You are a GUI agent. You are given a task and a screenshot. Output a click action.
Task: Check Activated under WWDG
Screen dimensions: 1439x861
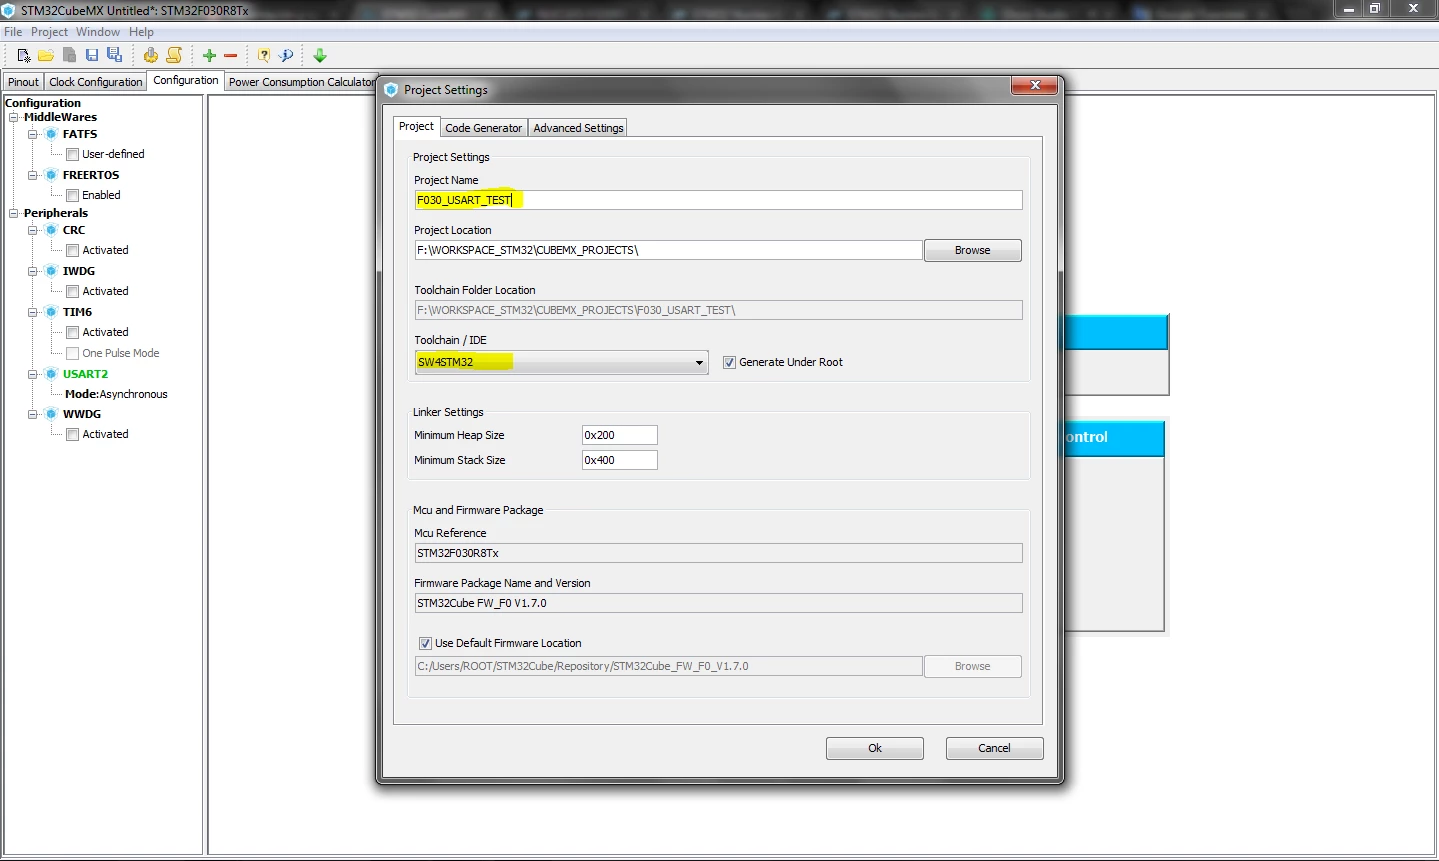pos(72,435)
